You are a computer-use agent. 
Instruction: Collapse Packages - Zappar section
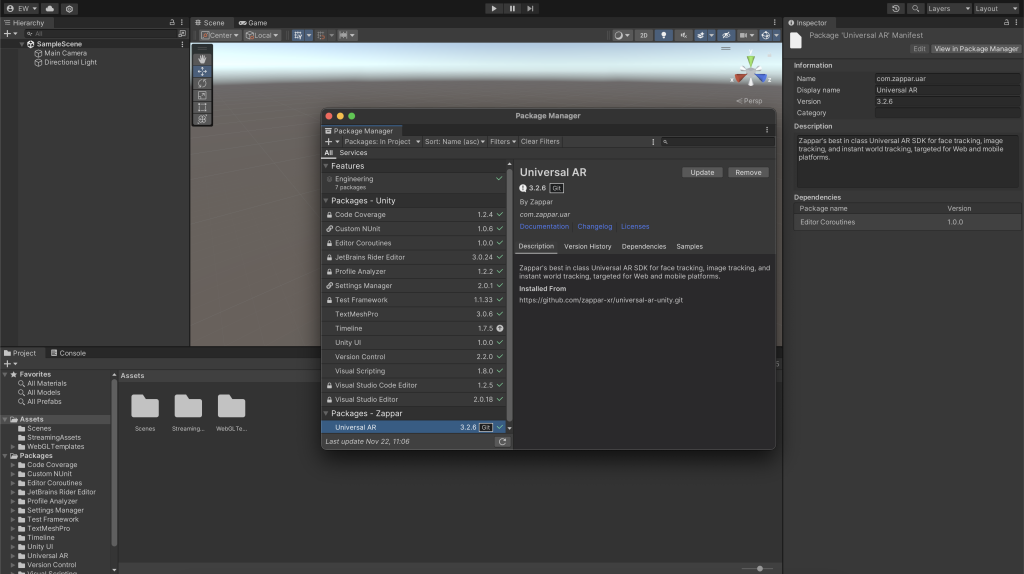tap(326, 413)
